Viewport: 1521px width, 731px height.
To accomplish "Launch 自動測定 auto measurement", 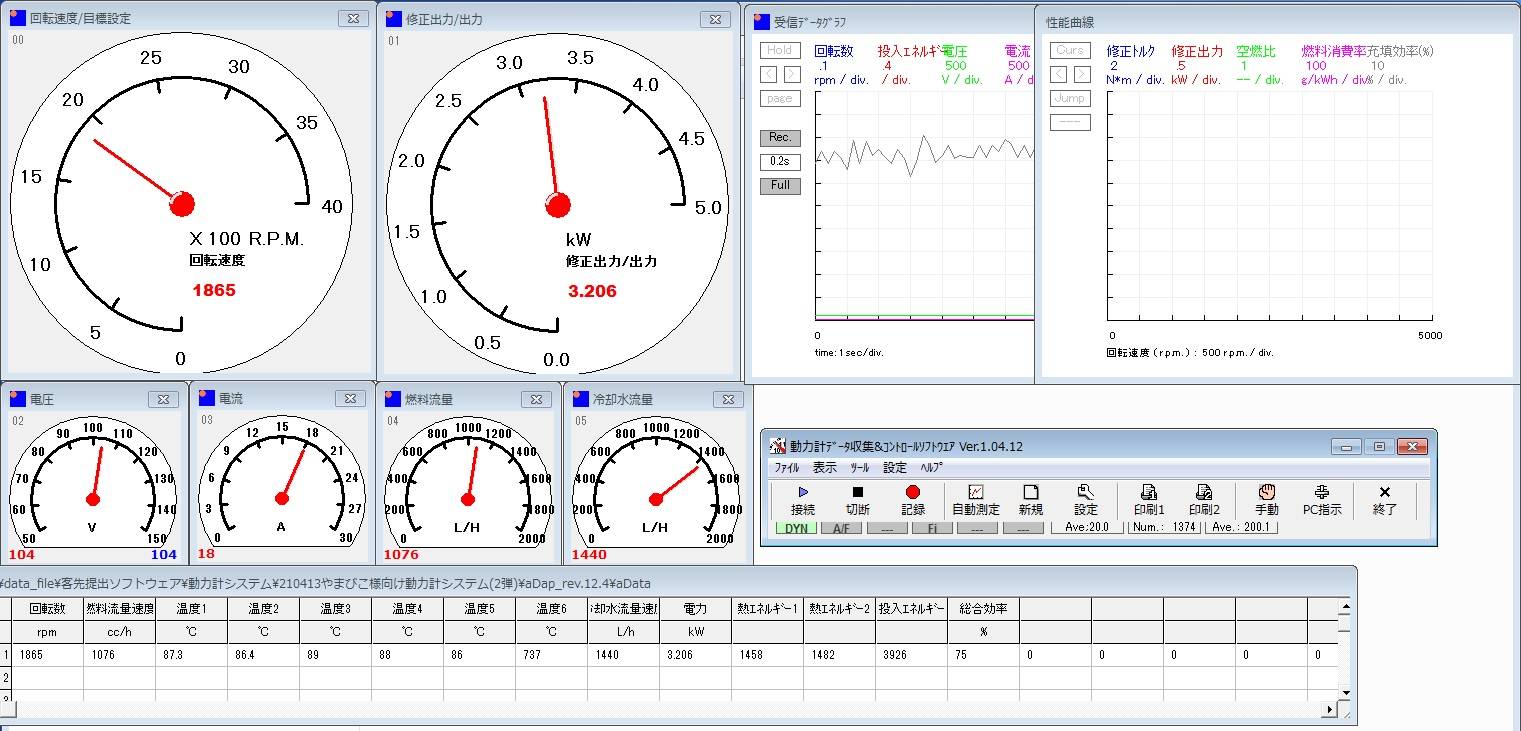I will (x=976, y=492).
